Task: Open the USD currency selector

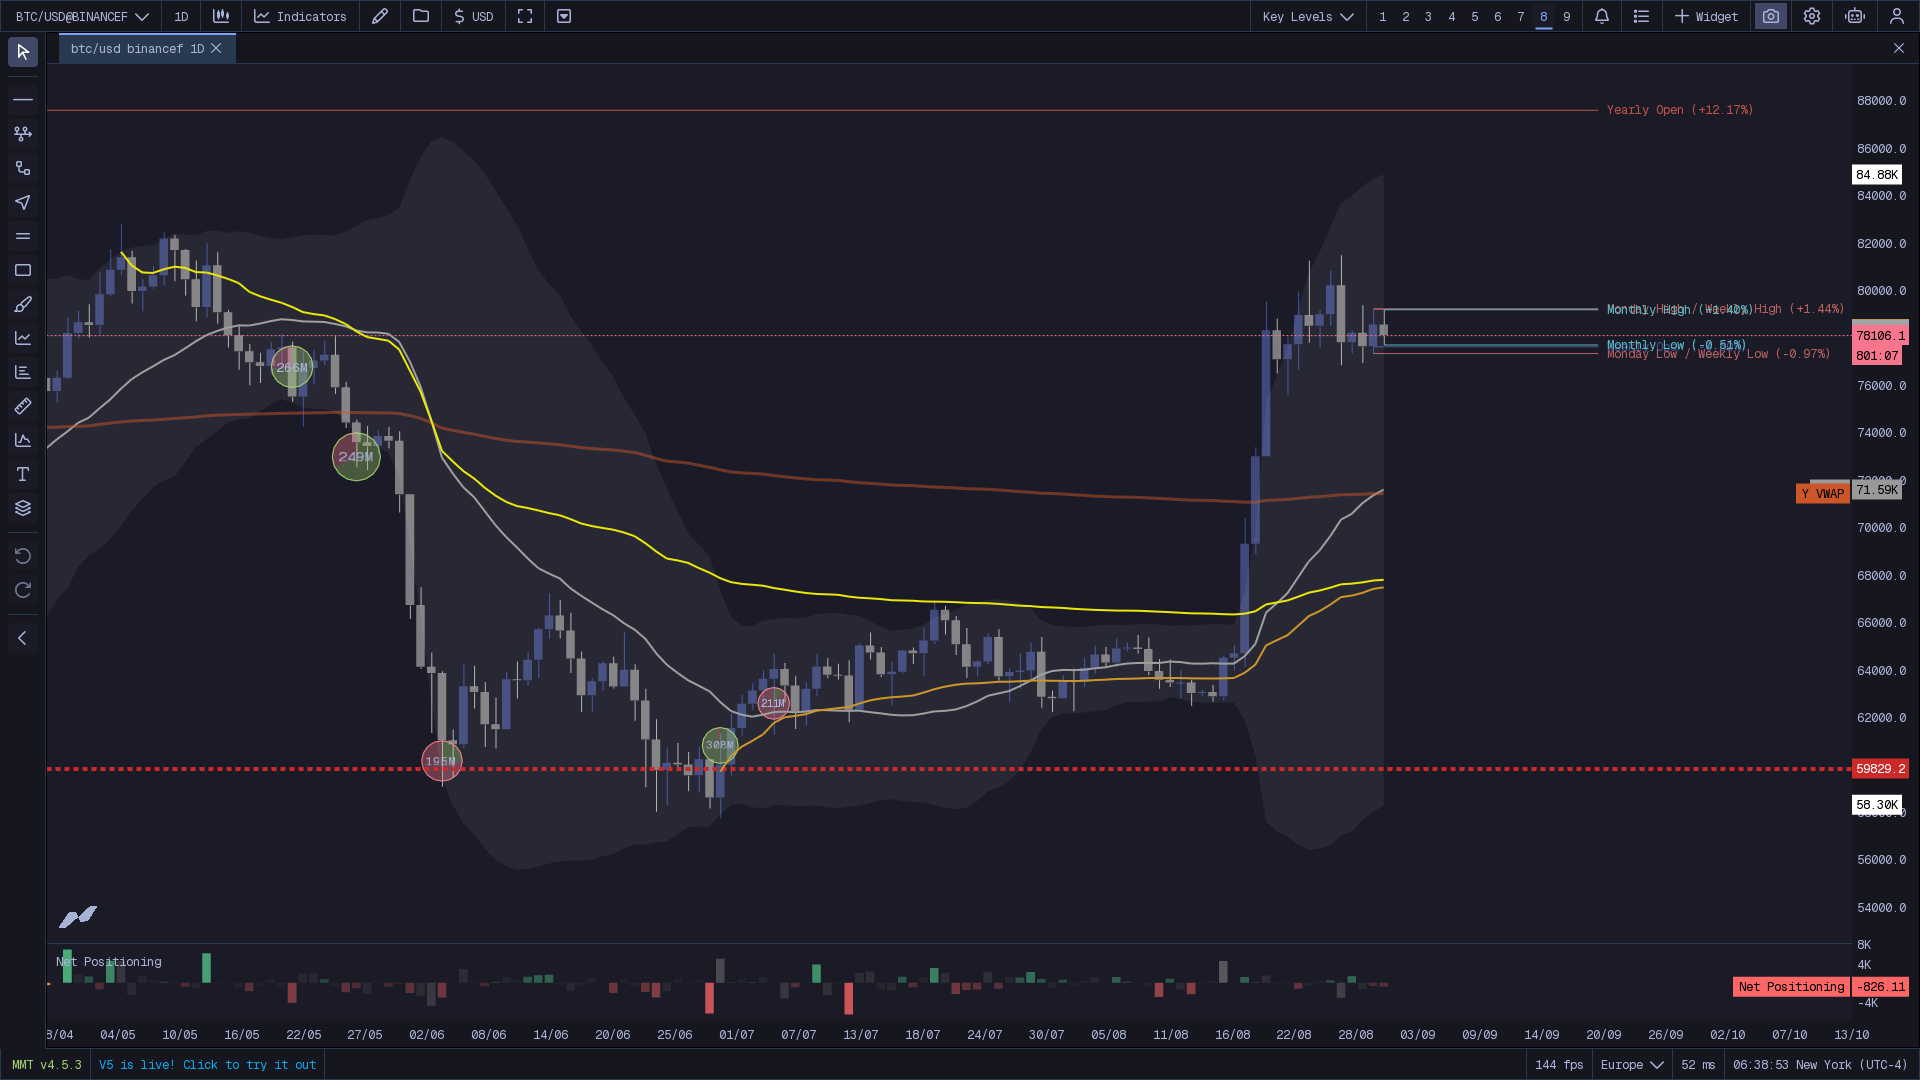Action: [x=473, y=16]
